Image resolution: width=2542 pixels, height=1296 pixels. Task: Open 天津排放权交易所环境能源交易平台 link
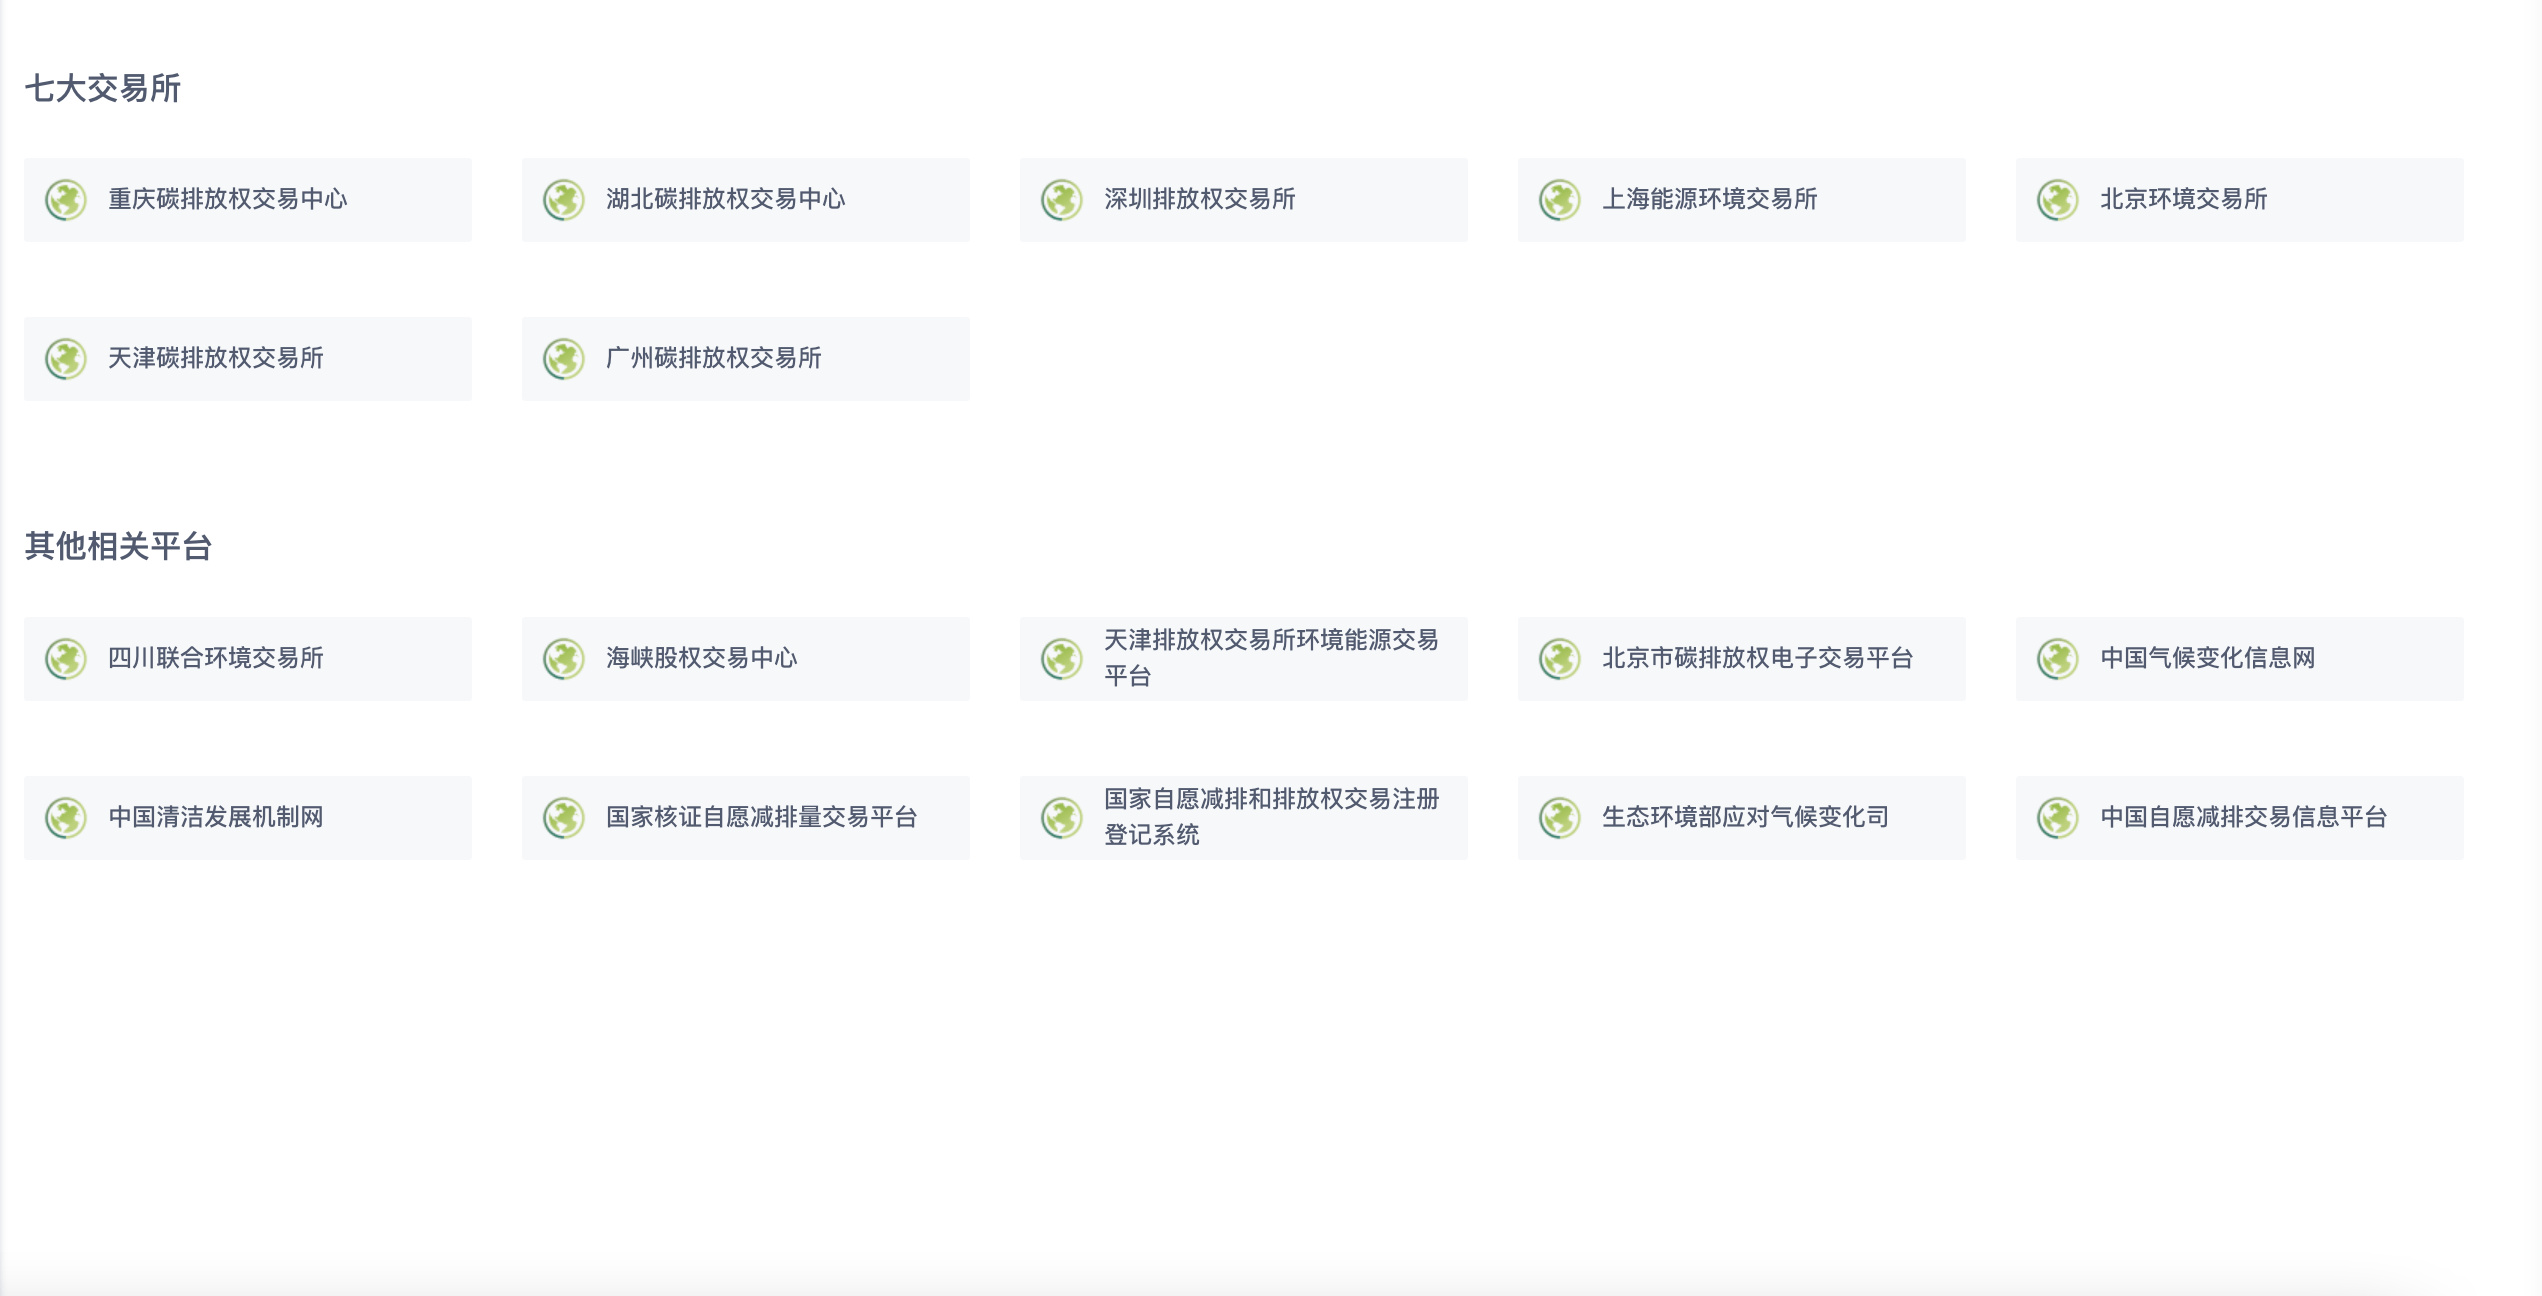[x=1243, y=659]
